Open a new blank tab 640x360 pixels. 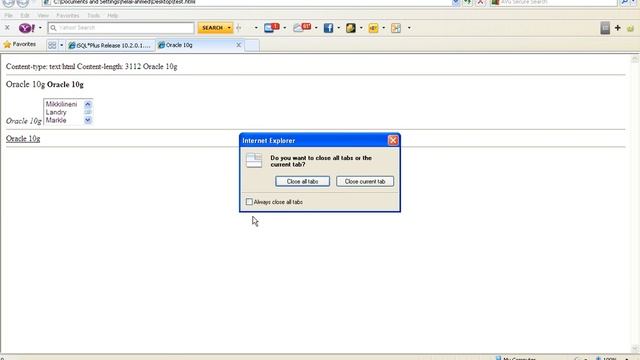[x=252, y=45]
